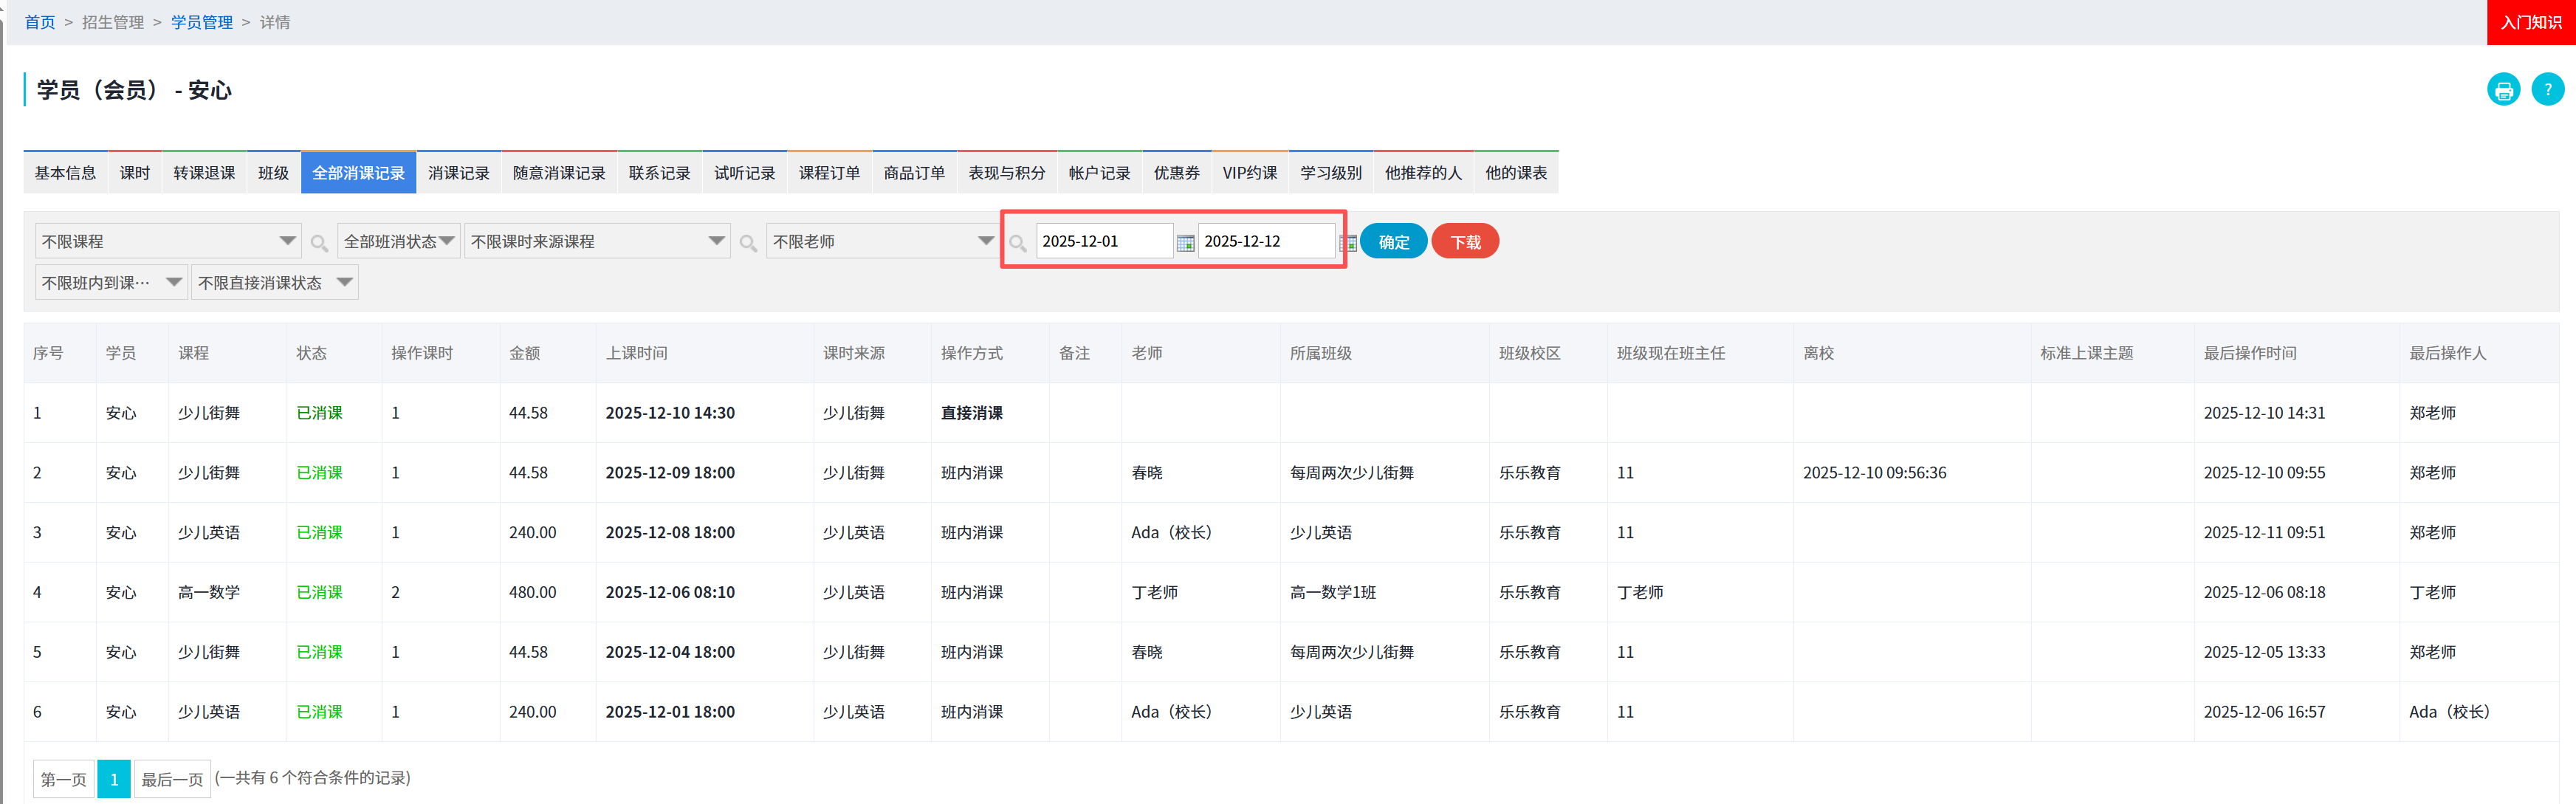This screenshot has width=2576, height=804.
Task: Click the printer icon to print student details
Action: pyautogui.click(x=2504, y=89)
